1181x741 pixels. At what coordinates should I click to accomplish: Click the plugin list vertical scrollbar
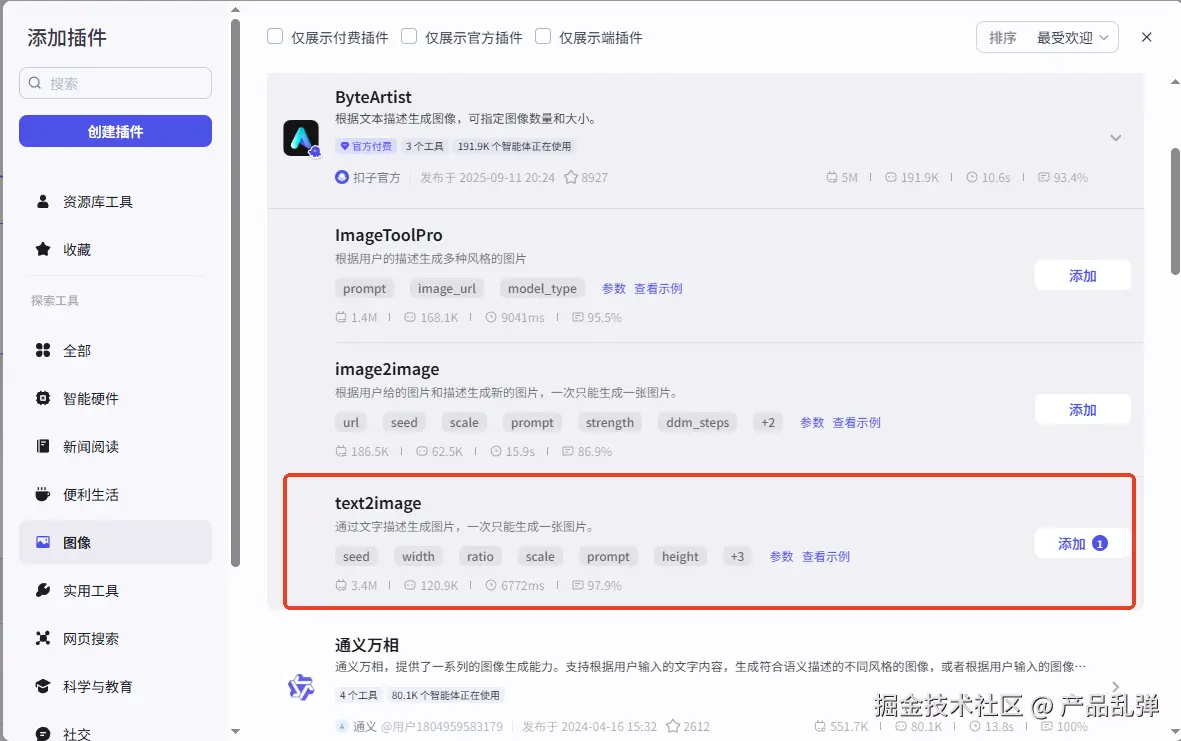tap(1175, 212)
